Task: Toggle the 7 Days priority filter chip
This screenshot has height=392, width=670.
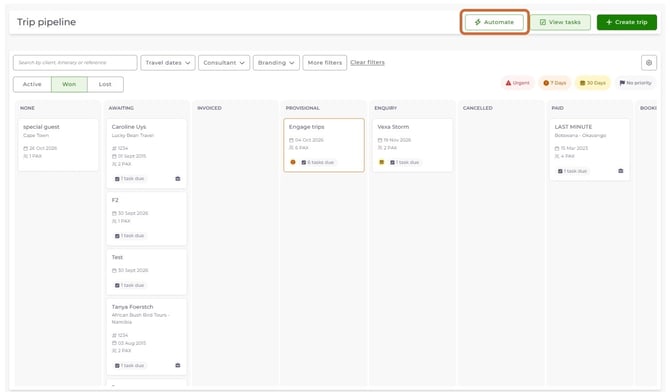Action: click(555, 83)
